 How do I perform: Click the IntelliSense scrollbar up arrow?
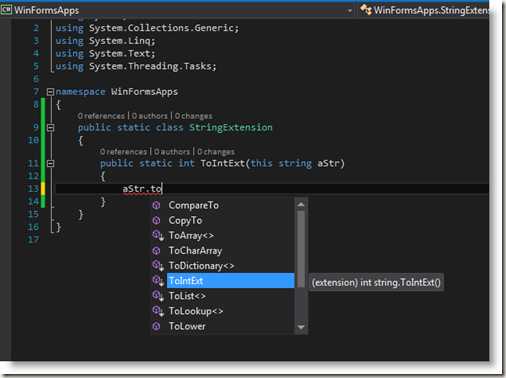pyautogui.click(x=301, y=205)
